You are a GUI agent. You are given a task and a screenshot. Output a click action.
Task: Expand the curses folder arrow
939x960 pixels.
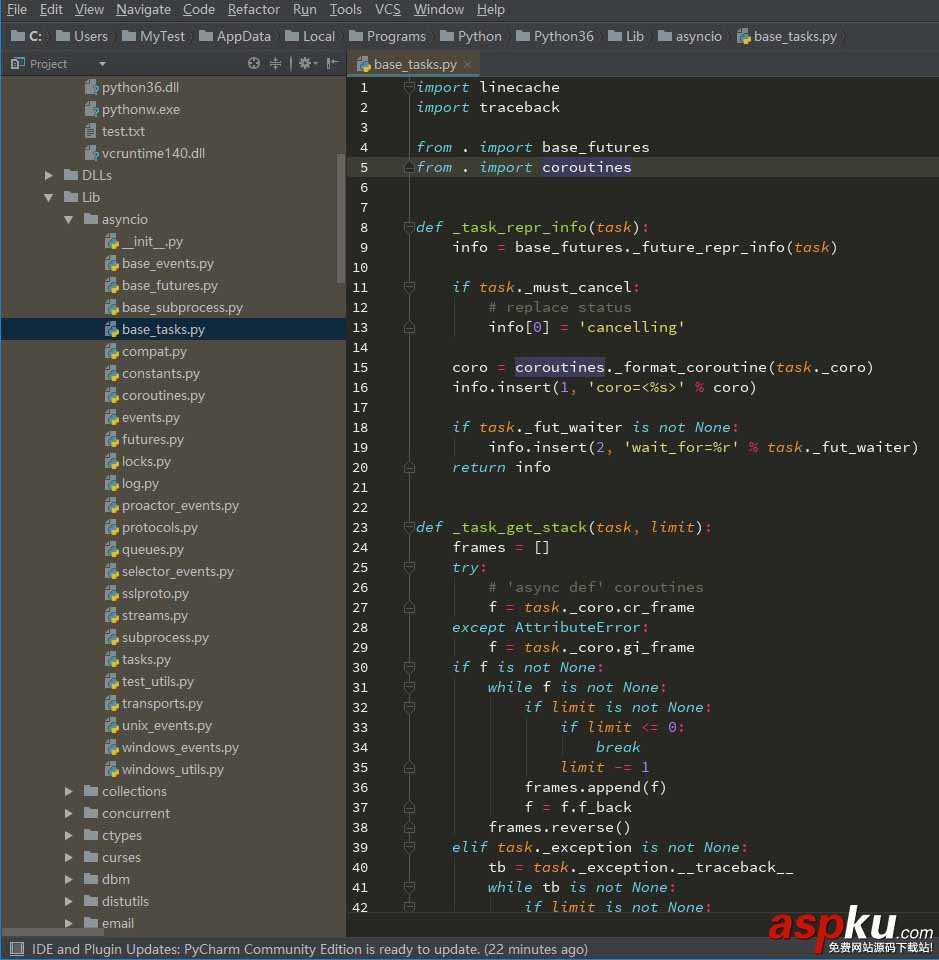coord(69,857)
